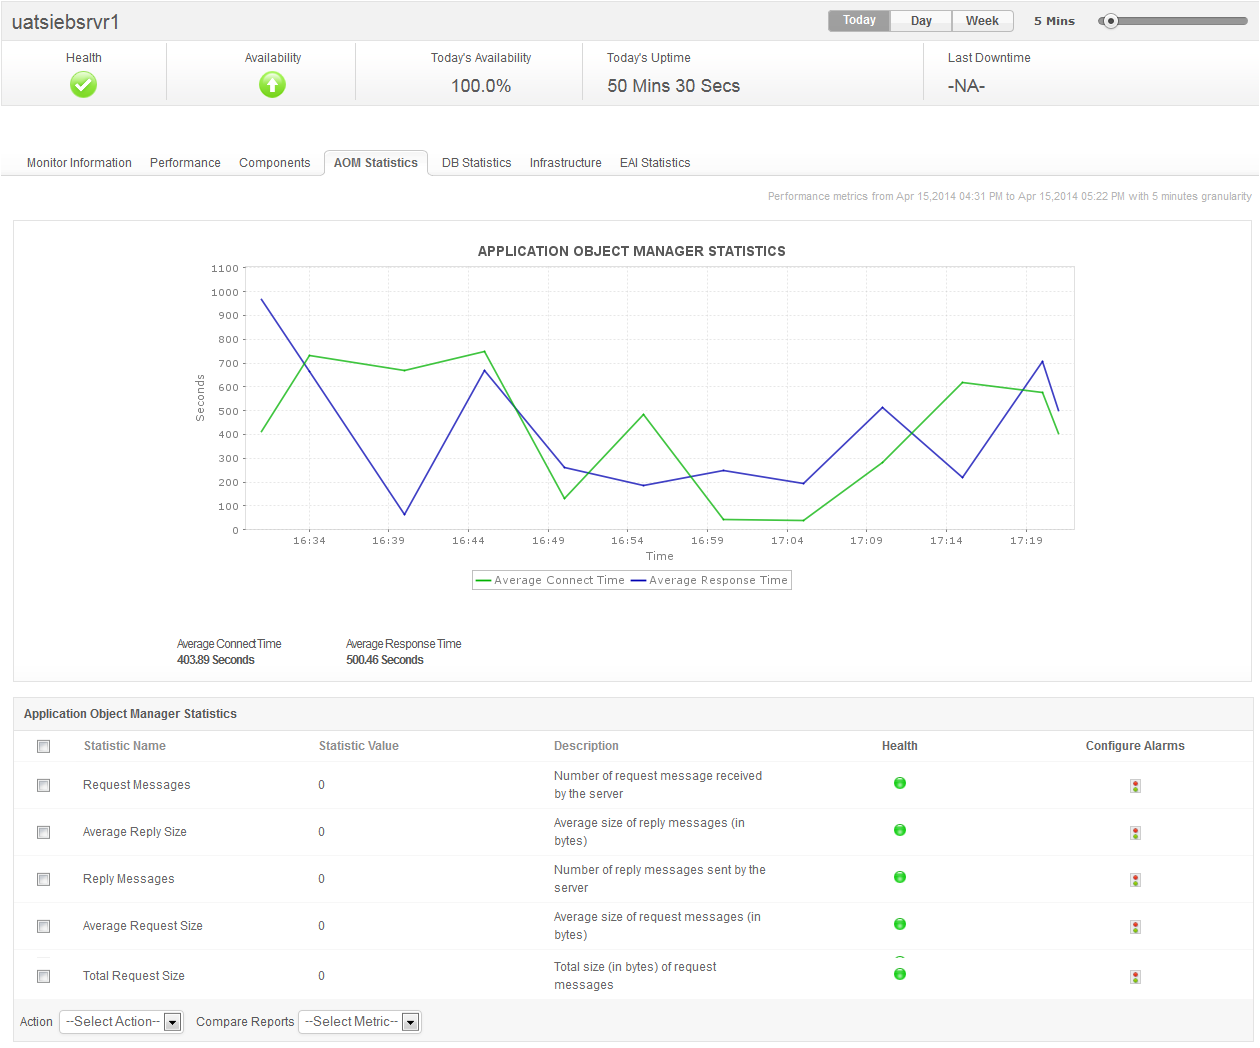
Task: Switch to the DB Statistics tab
Action: click(x=476, y=163)
